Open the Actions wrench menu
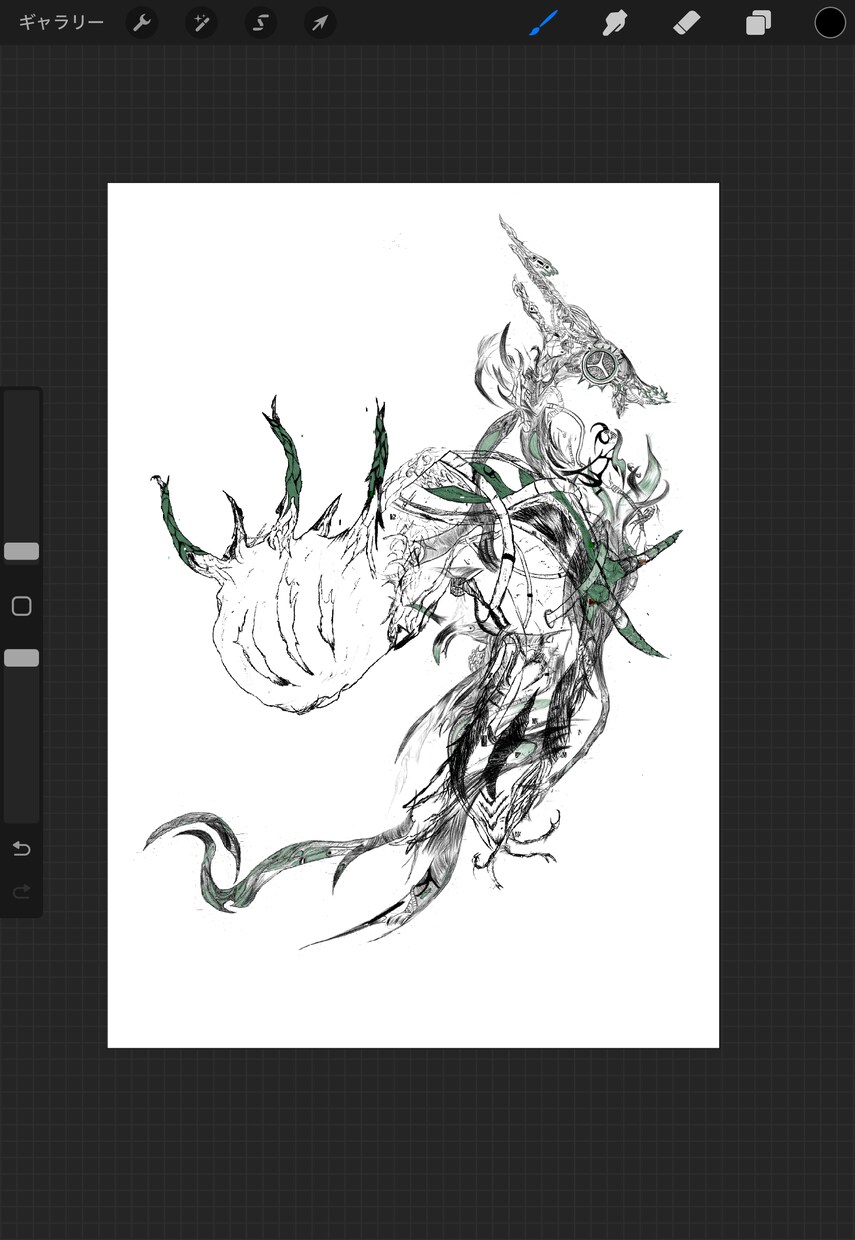 coord(142,22)
